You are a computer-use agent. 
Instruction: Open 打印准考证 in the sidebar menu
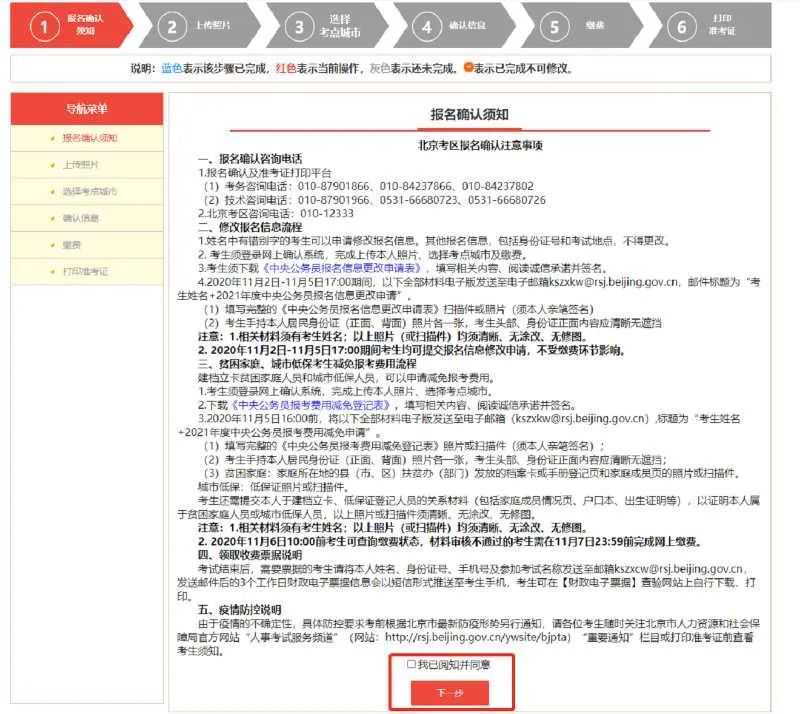[x=84, y=271]
